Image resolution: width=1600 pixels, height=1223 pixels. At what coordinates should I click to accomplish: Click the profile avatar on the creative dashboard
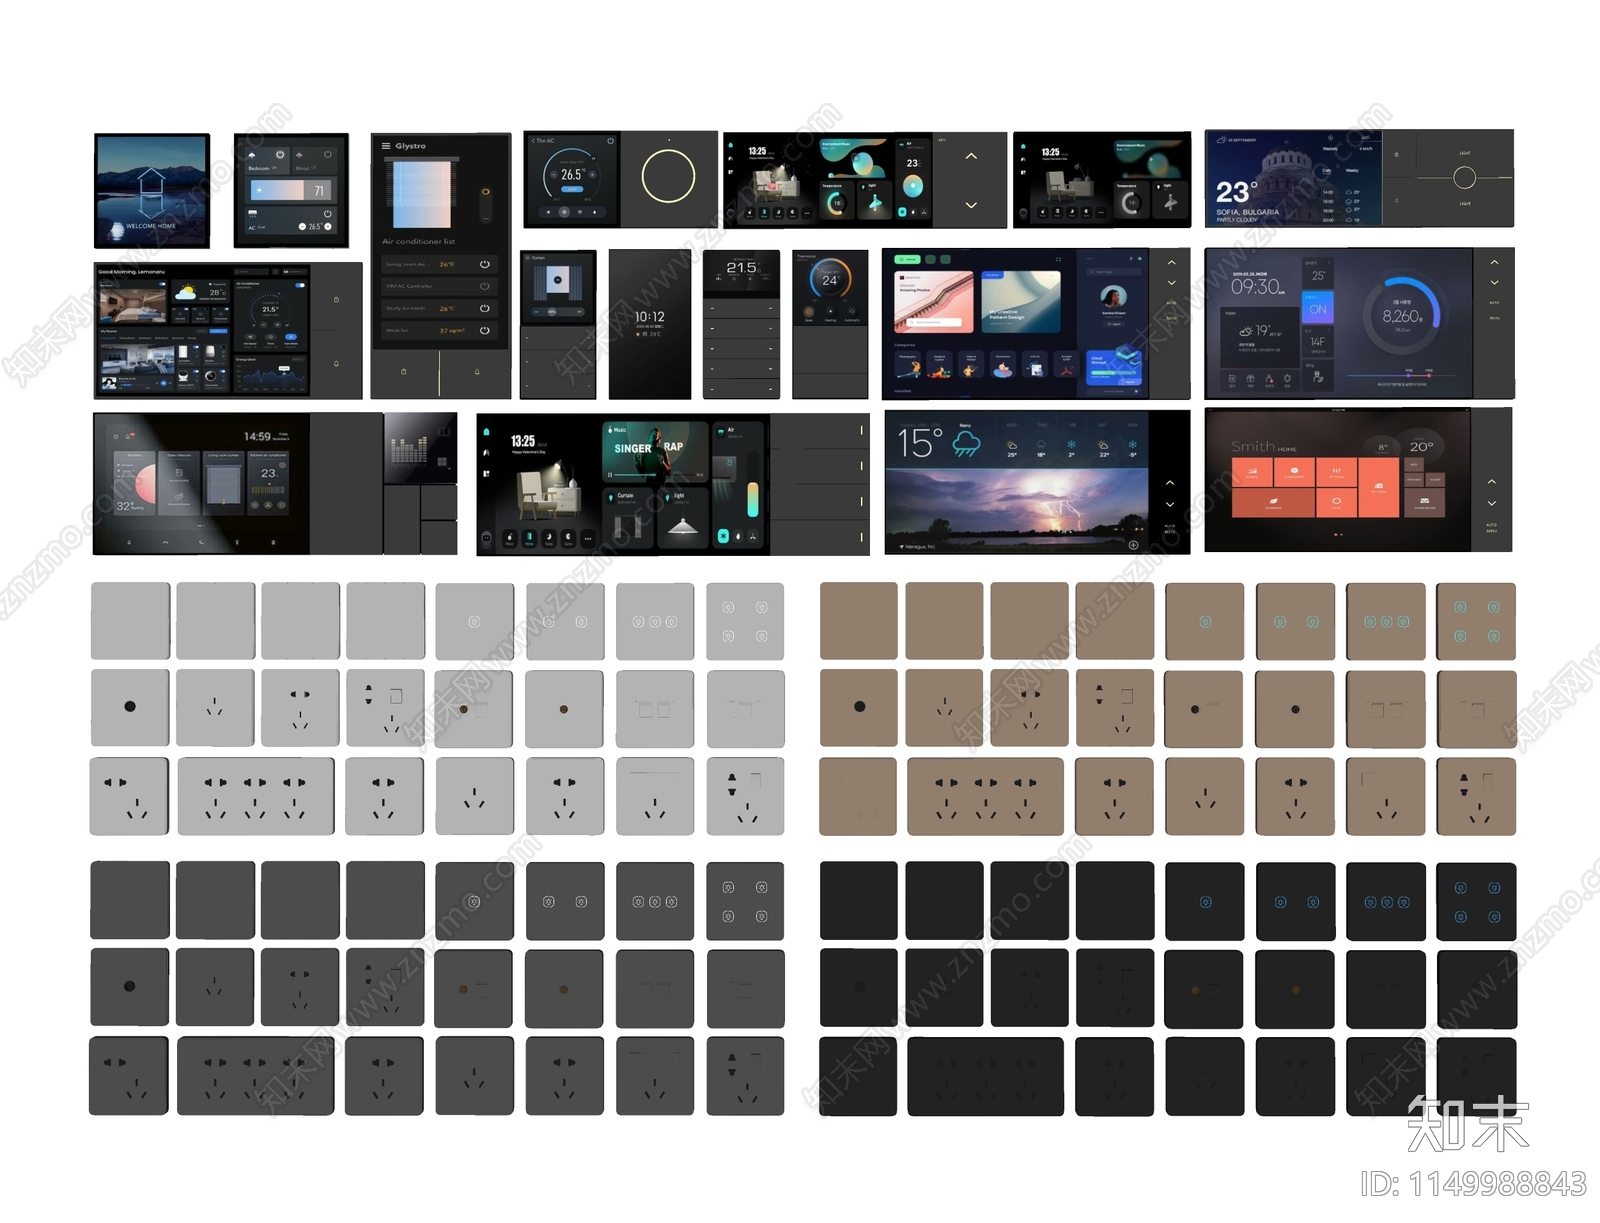tap(1113, 297)
